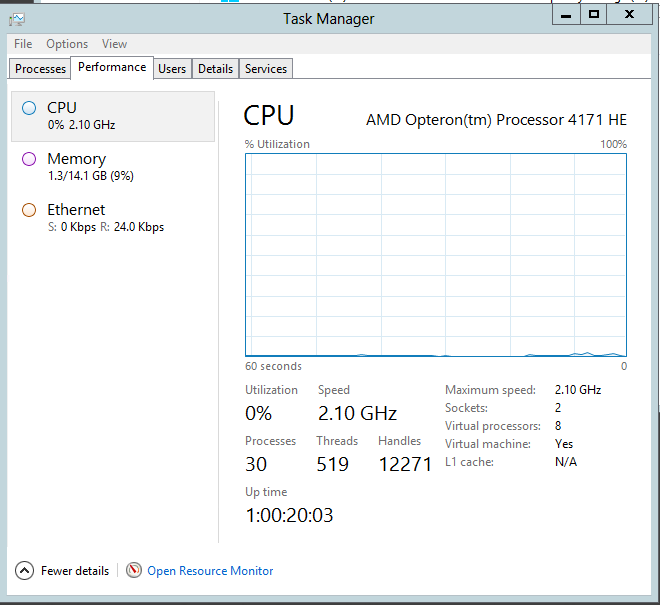Switch to the Users tab
Viewport: 660px width, 605px height.
pyautogui.click(x=172, y=69)
